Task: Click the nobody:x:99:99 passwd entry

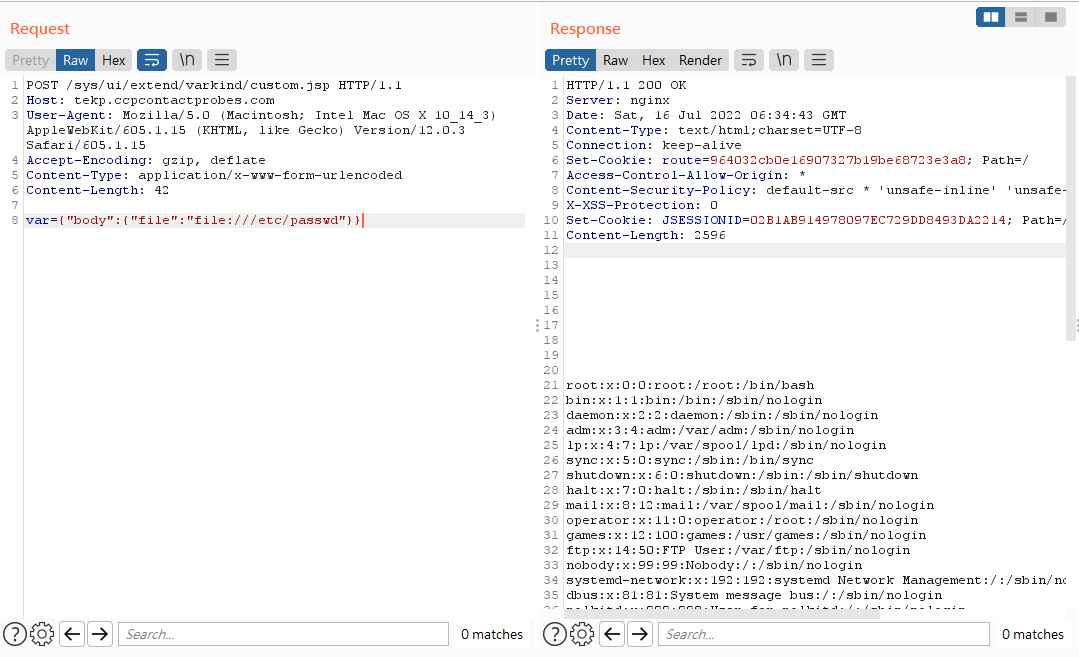Action: tap(714, 566)
